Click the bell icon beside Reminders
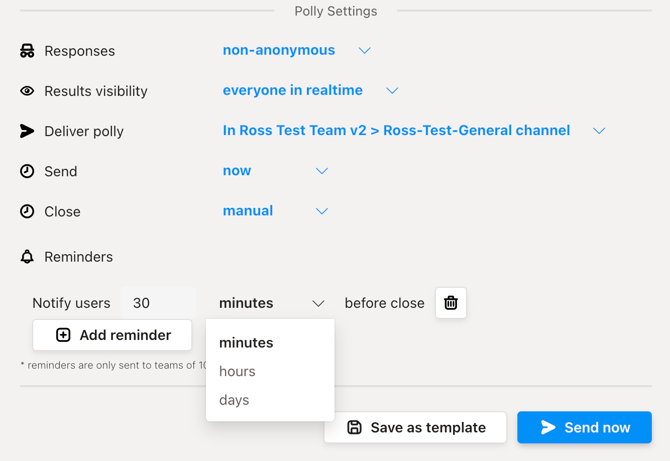The height and width of the screenshot is (461, 670). (x=27, y=257)
